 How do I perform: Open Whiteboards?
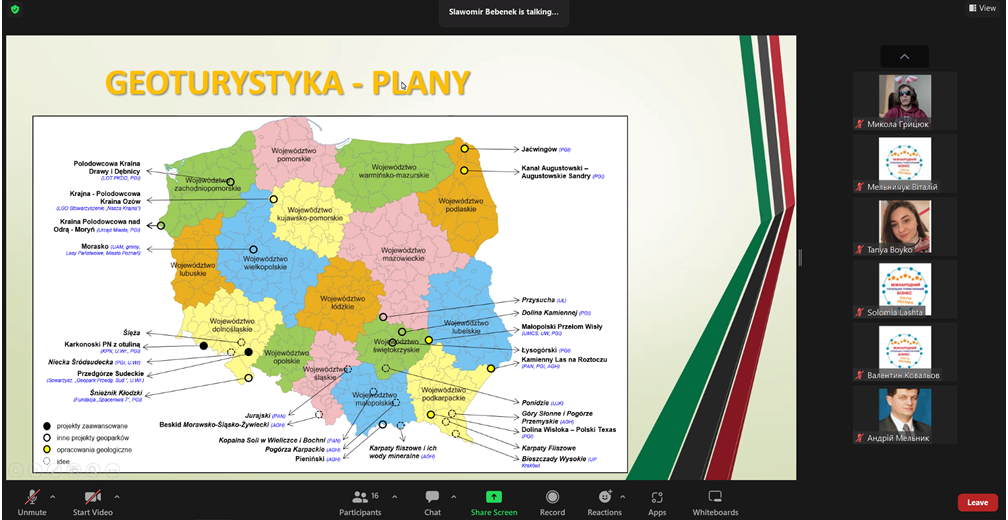coord(715,501)
